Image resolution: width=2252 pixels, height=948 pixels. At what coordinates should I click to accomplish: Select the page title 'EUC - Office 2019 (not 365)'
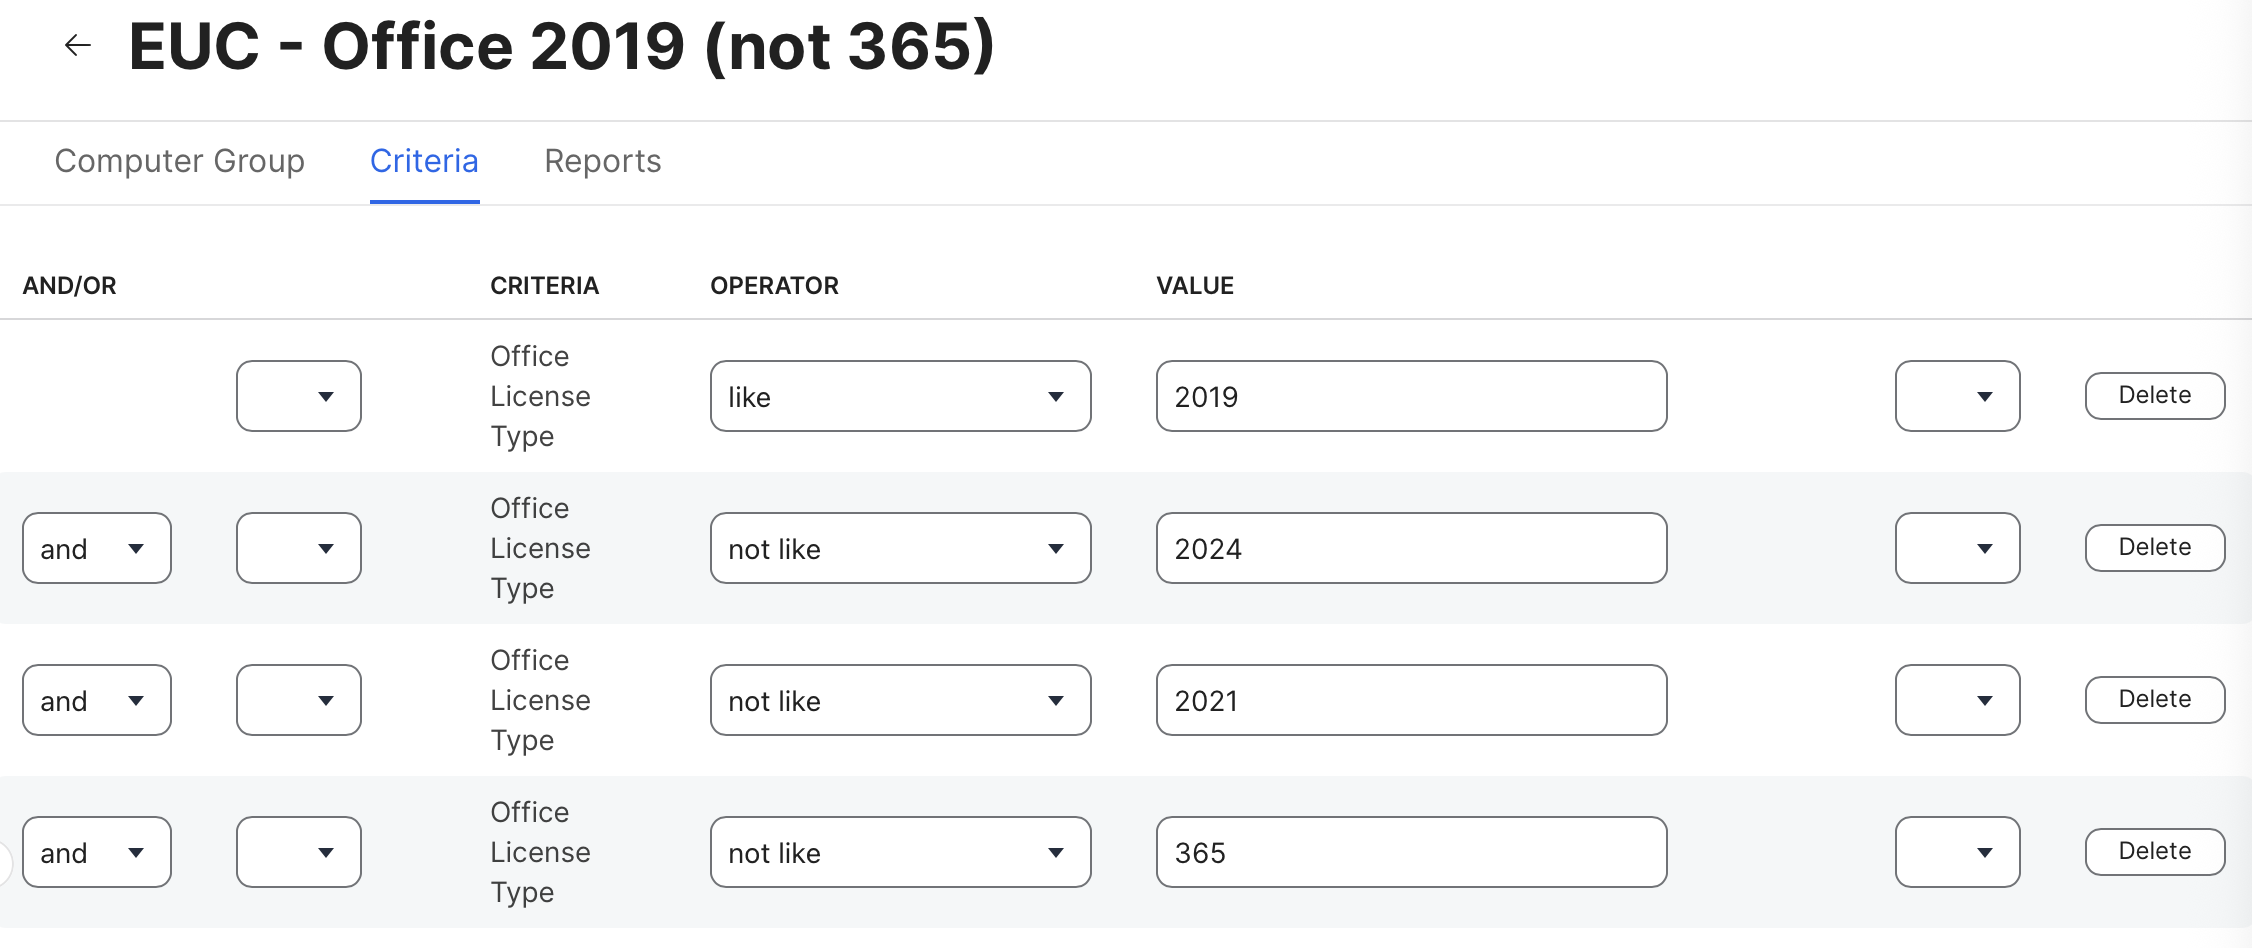(562, 46)
